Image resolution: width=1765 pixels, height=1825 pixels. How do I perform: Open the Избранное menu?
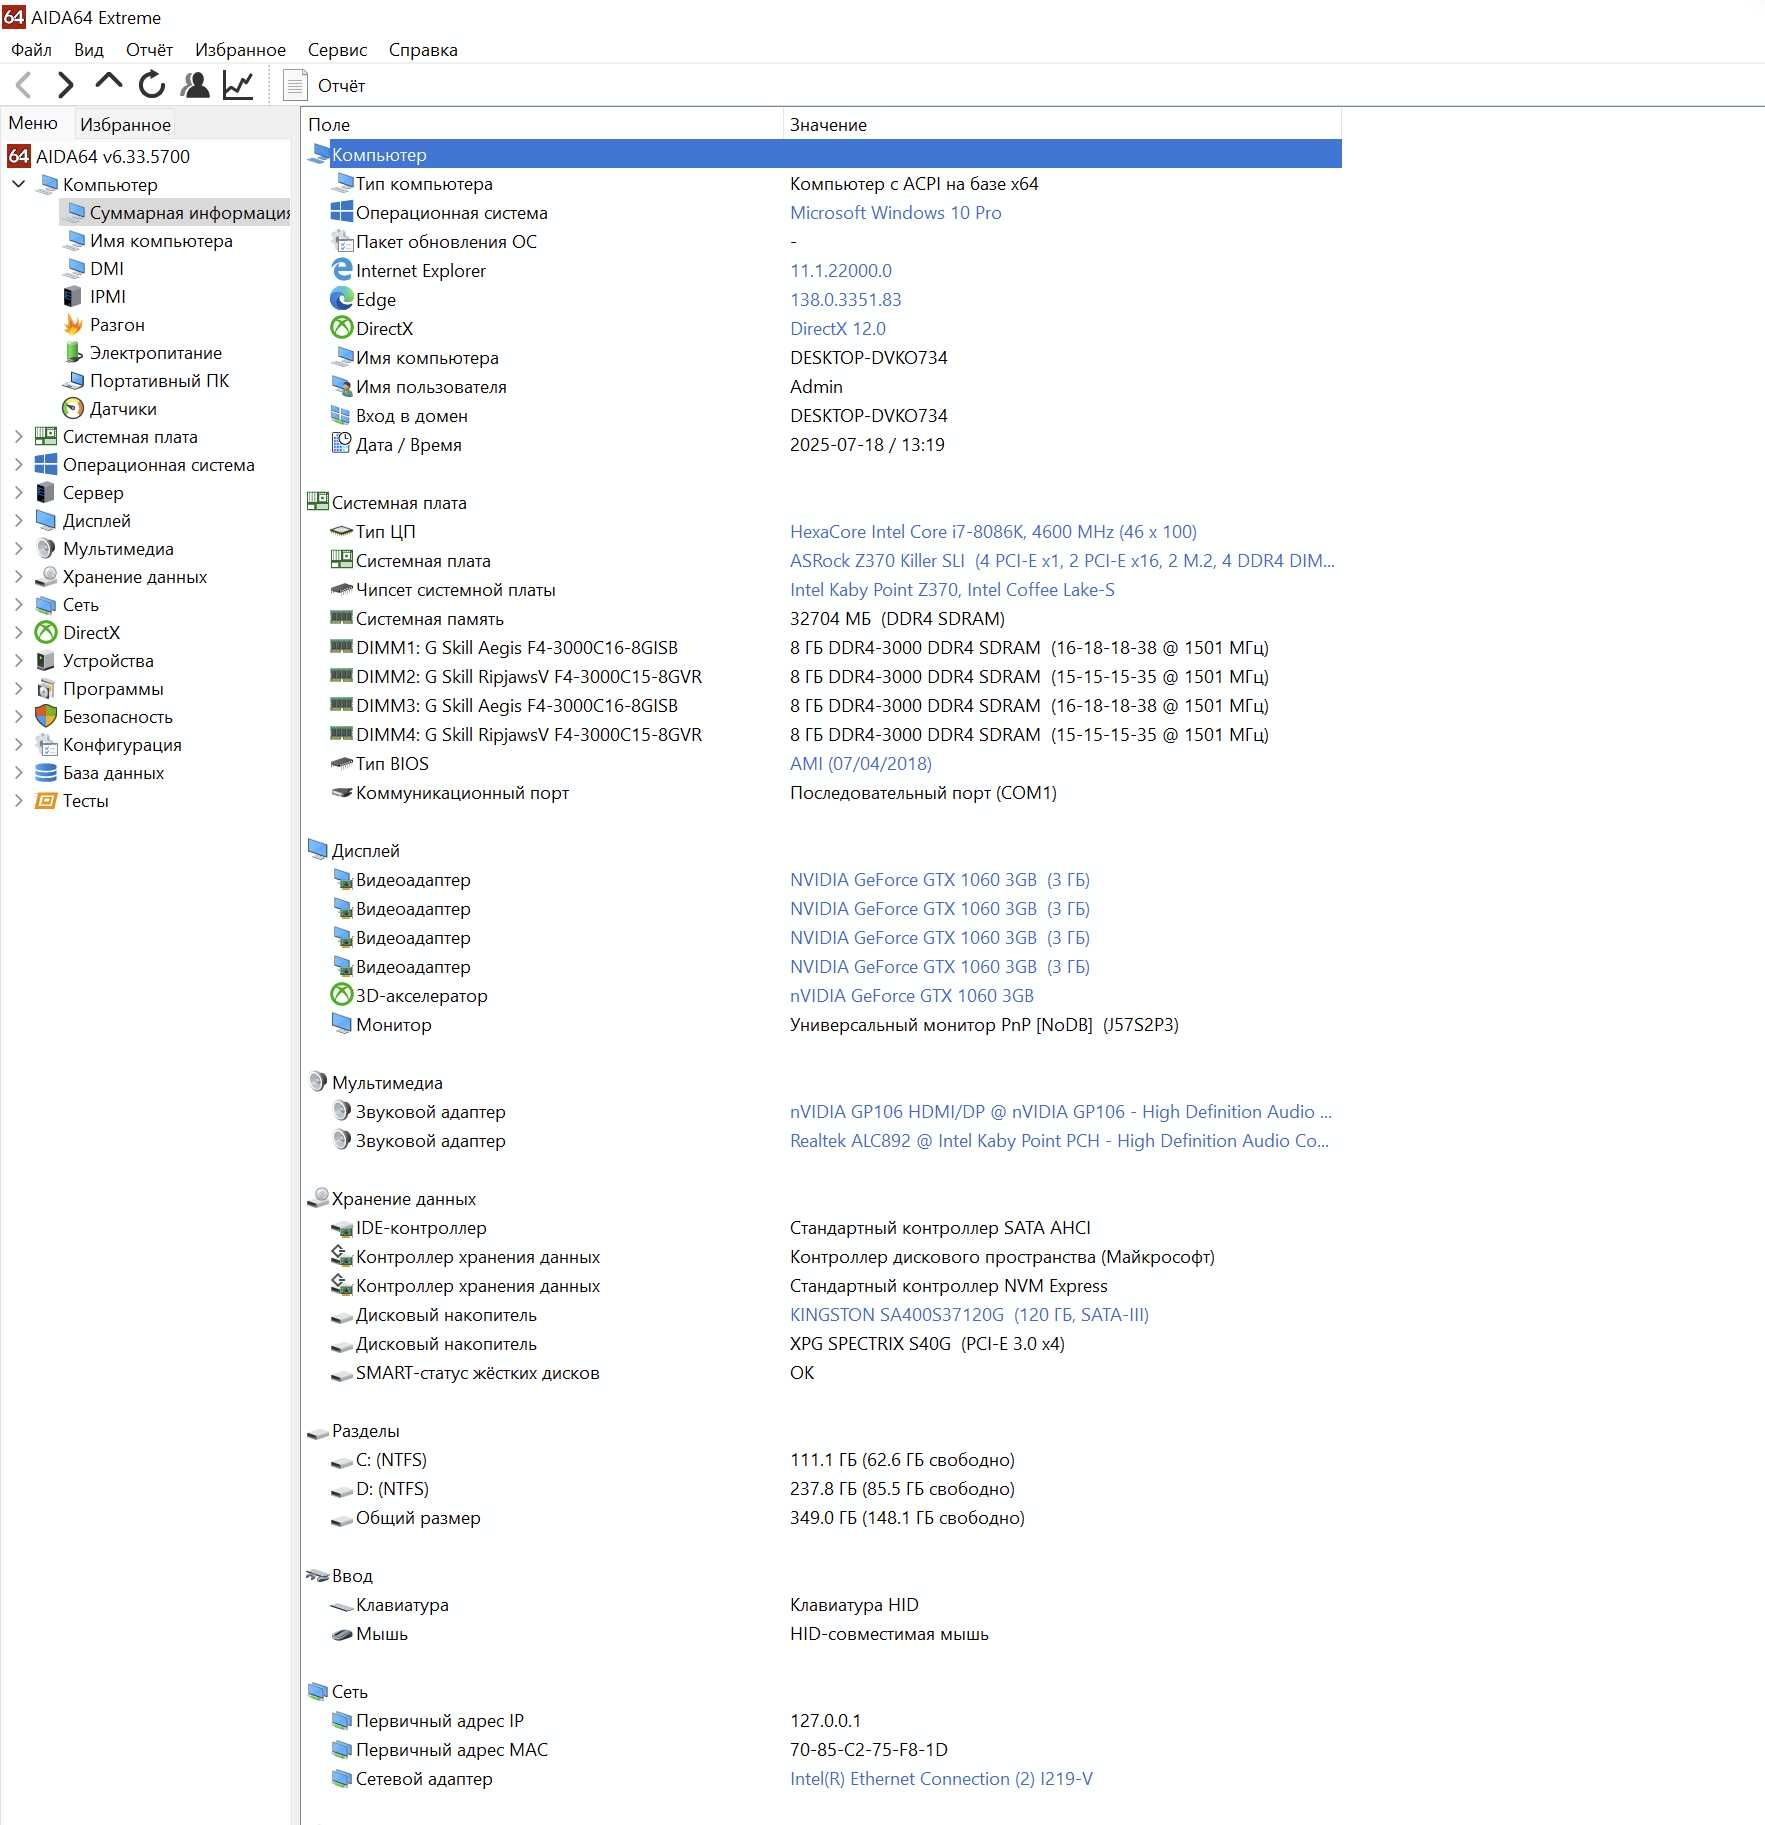coord(240,49)
